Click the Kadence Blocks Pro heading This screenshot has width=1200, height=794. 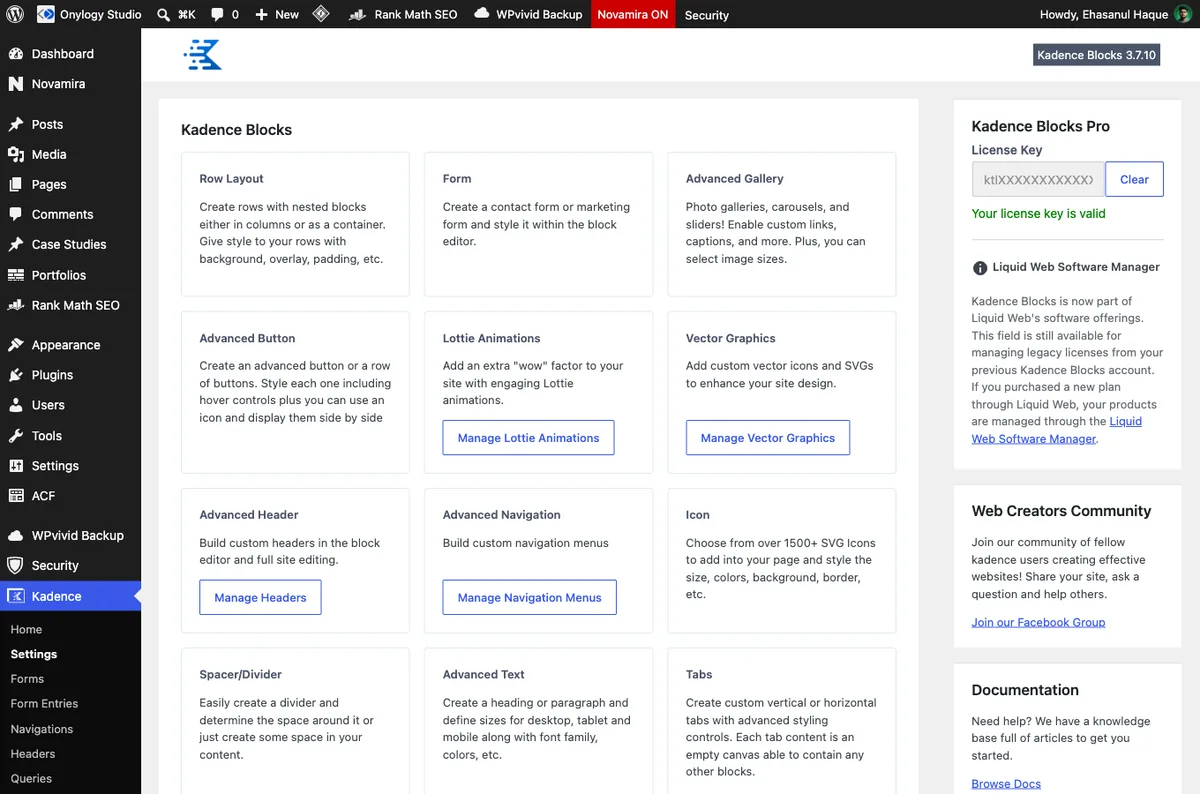coord(1040,126)
